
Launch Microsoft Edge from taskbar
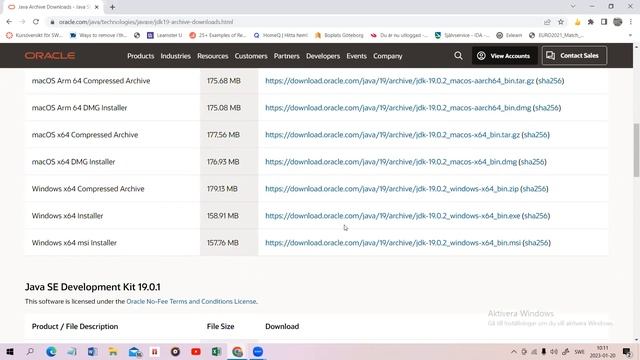tap(51, 351)
